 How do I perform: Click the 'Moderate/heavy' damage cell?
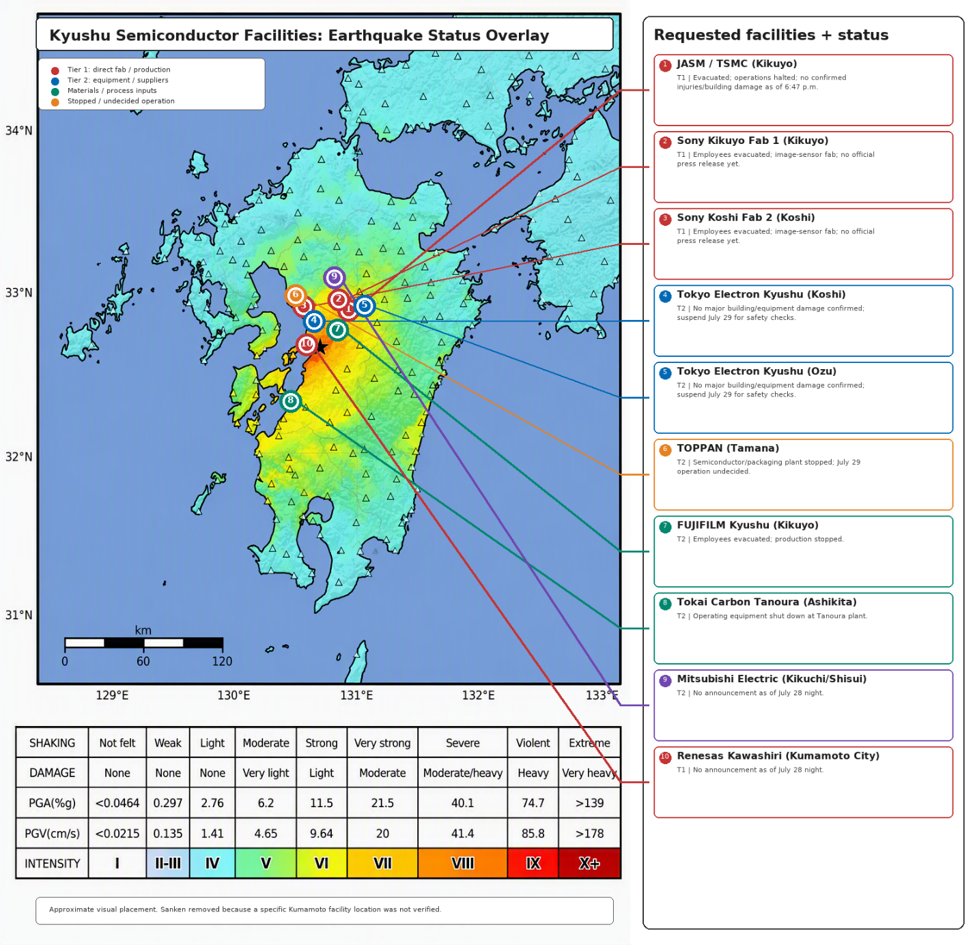pyautogui.click(x=463, y=773)
